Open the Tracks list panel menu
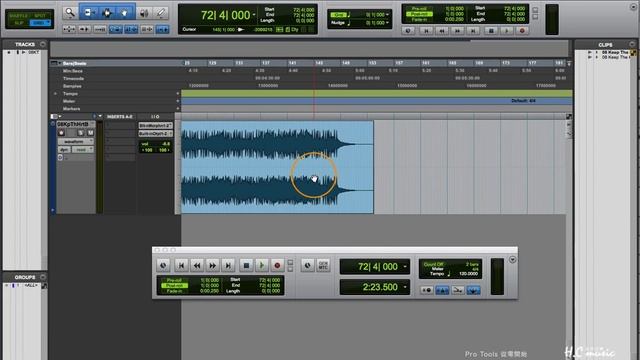Image resolution: width=640 pixels, height=360 pixels. pyautogui.click(x=43, y=44)
